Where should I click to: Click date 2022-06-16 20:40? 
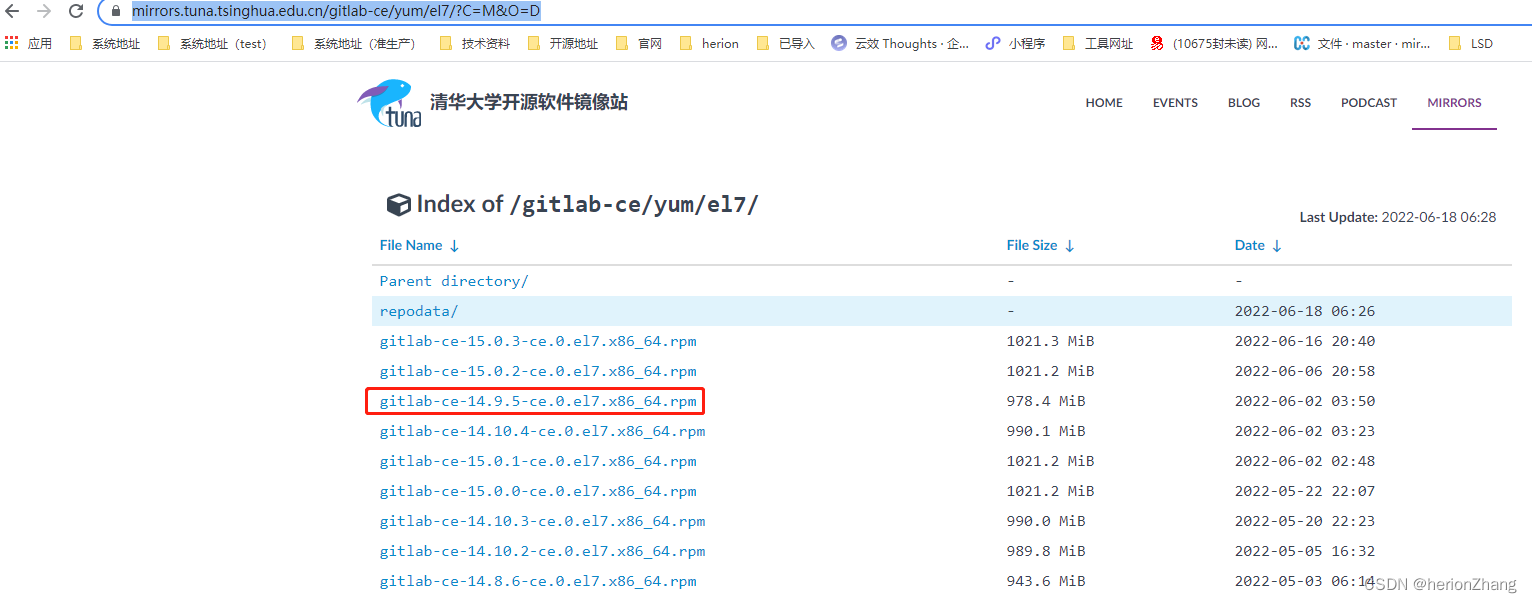[x=1305, y=341]
